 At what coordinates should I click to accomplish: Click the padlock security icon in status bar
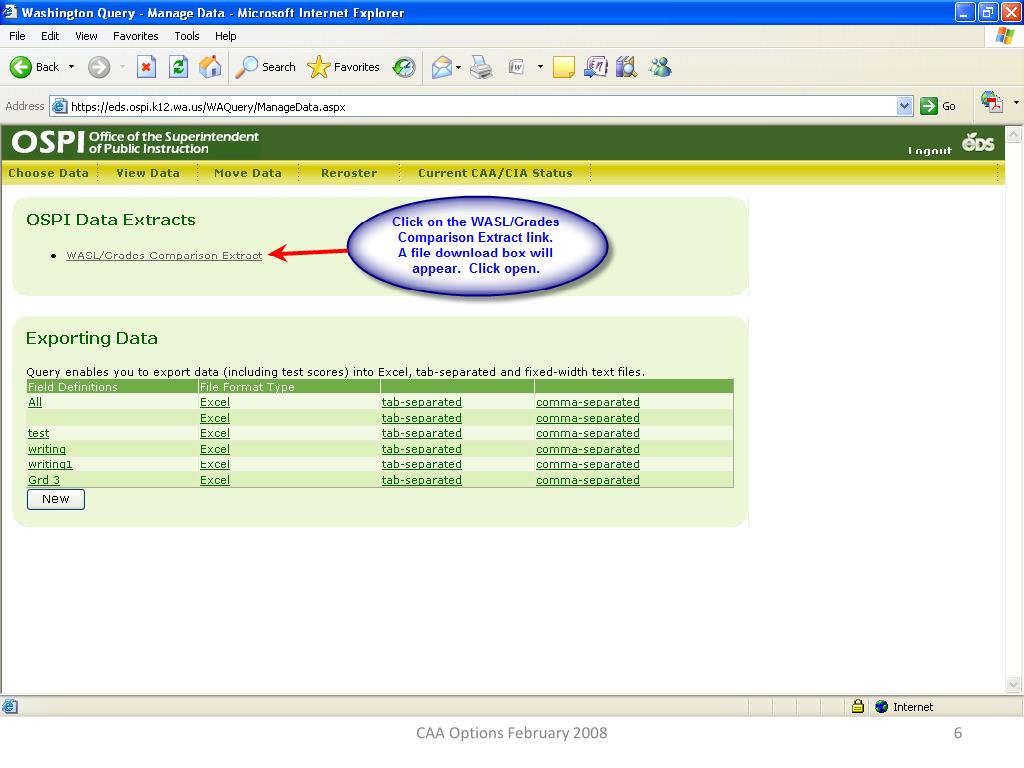(857, 707)
